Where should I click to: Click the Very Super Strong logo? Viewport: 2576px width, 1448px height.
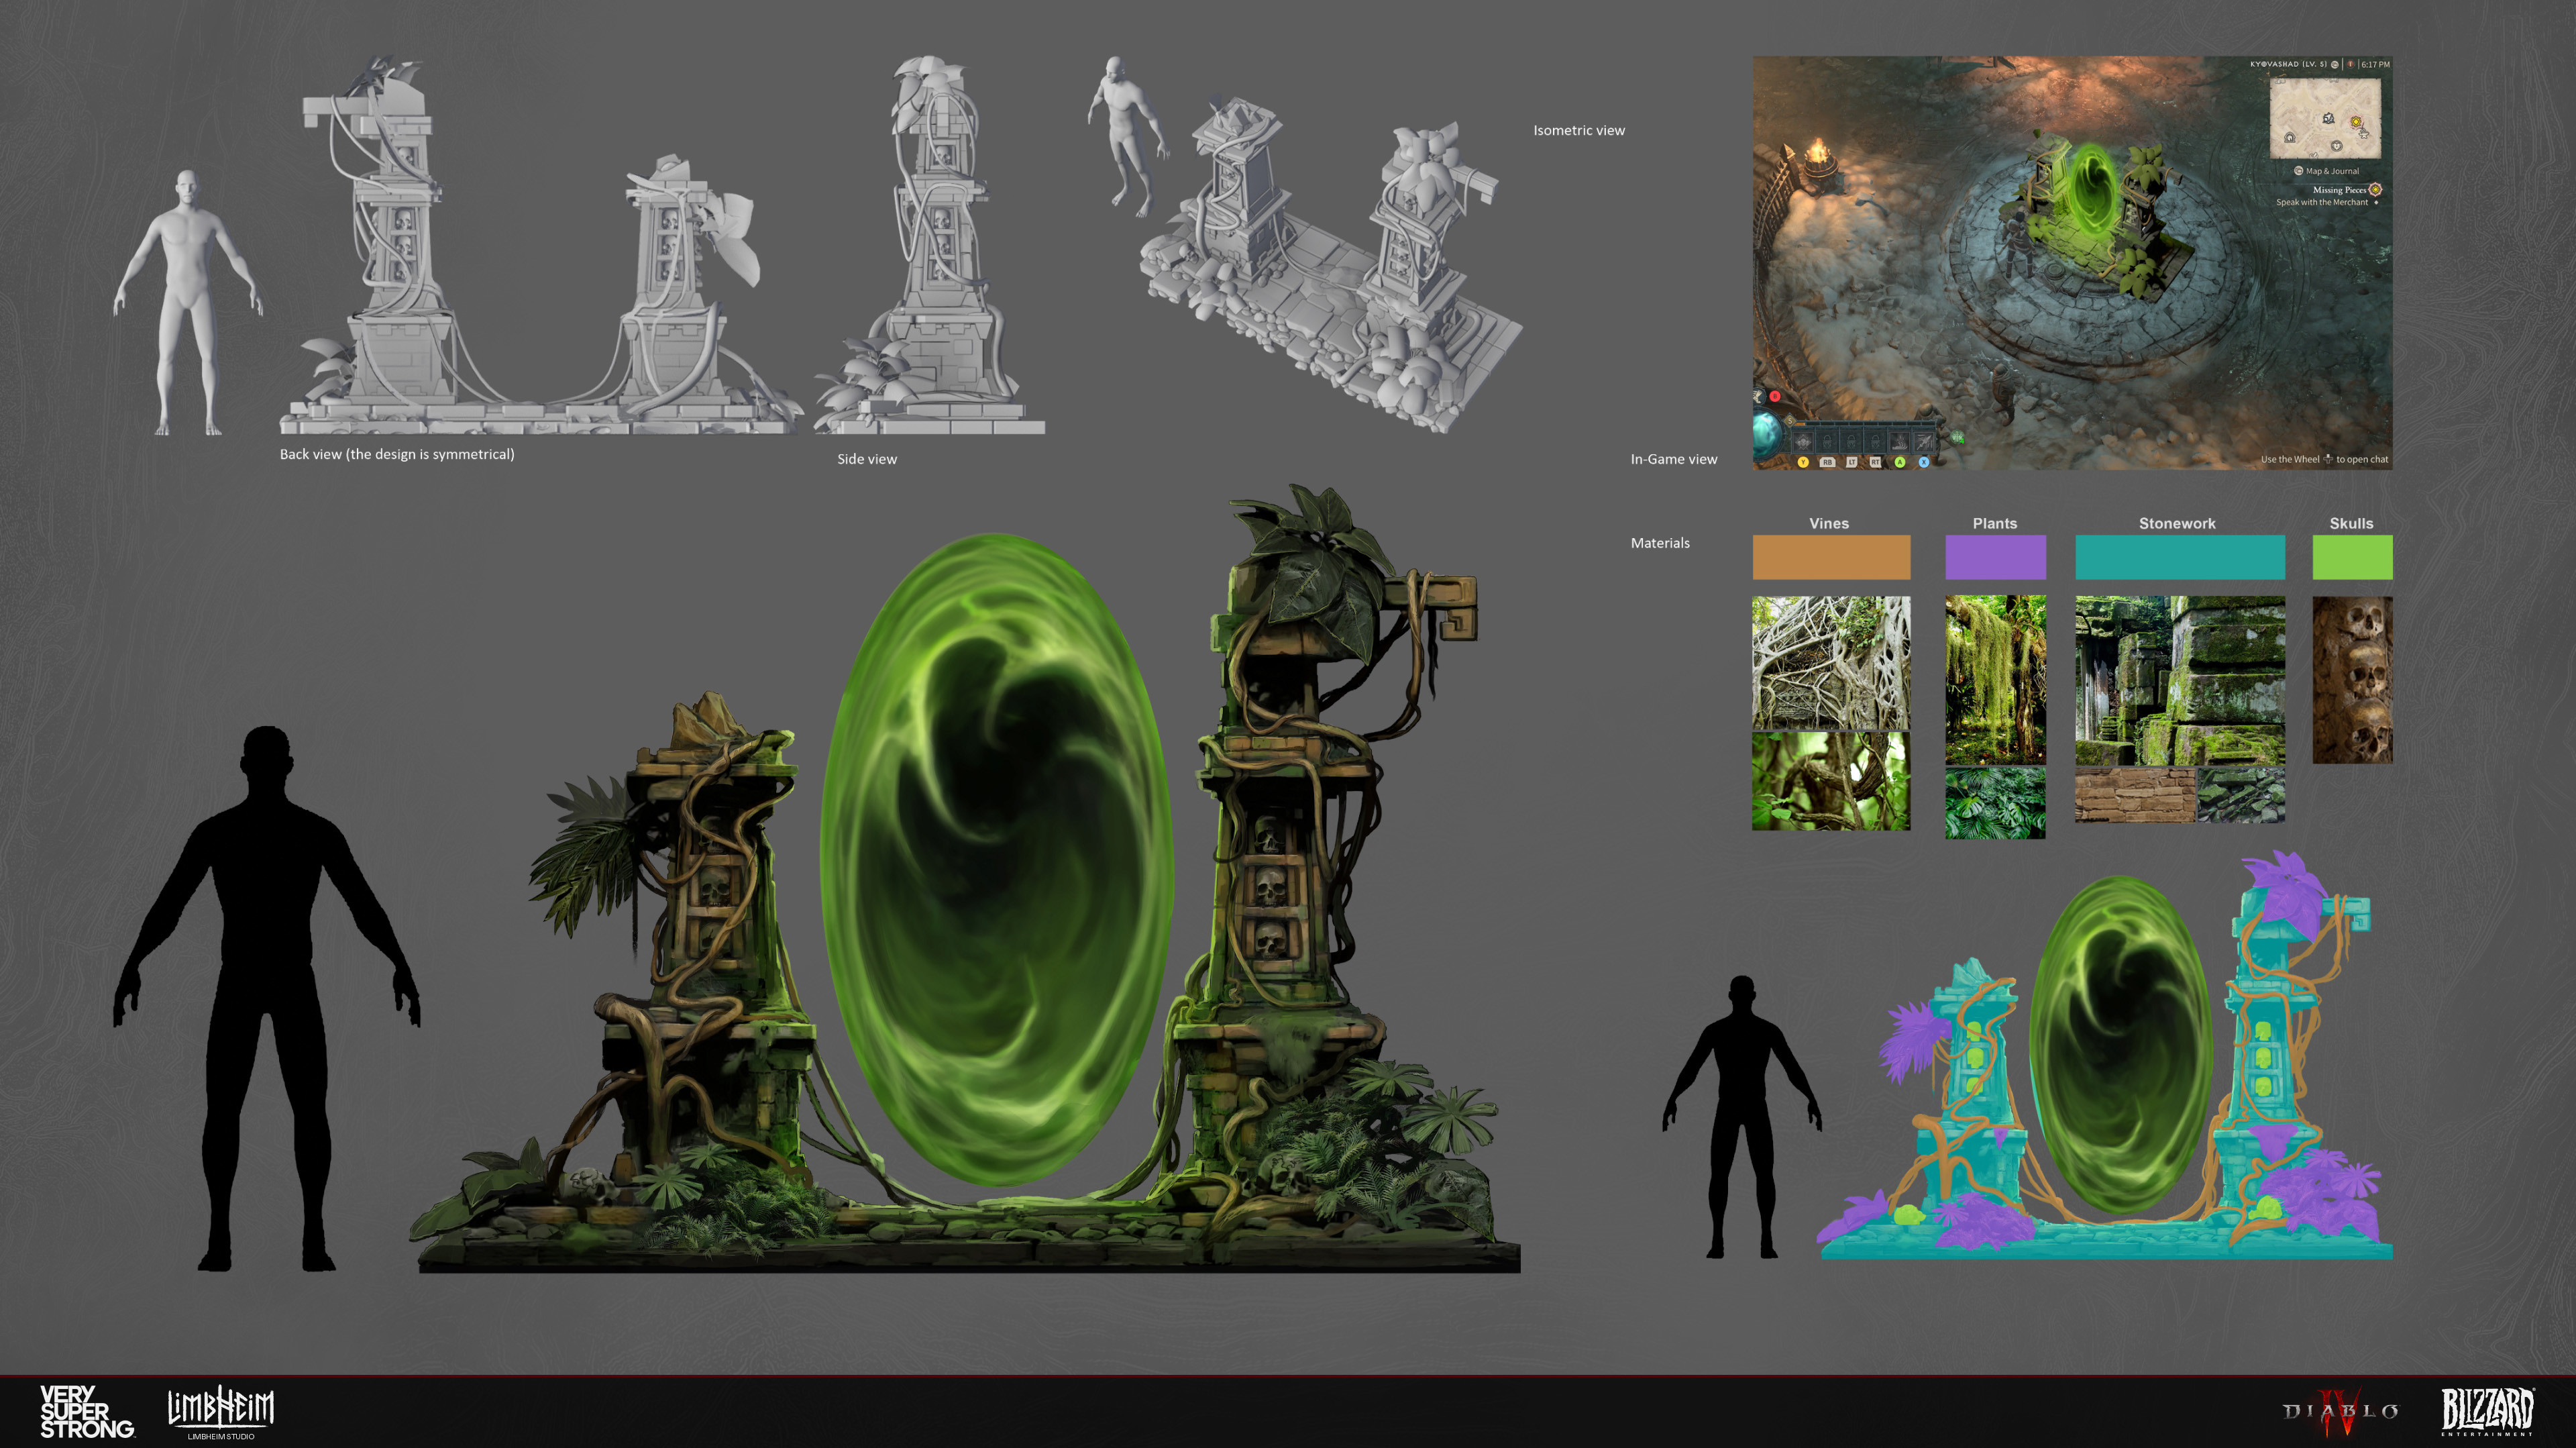[x=86, y=1411]
